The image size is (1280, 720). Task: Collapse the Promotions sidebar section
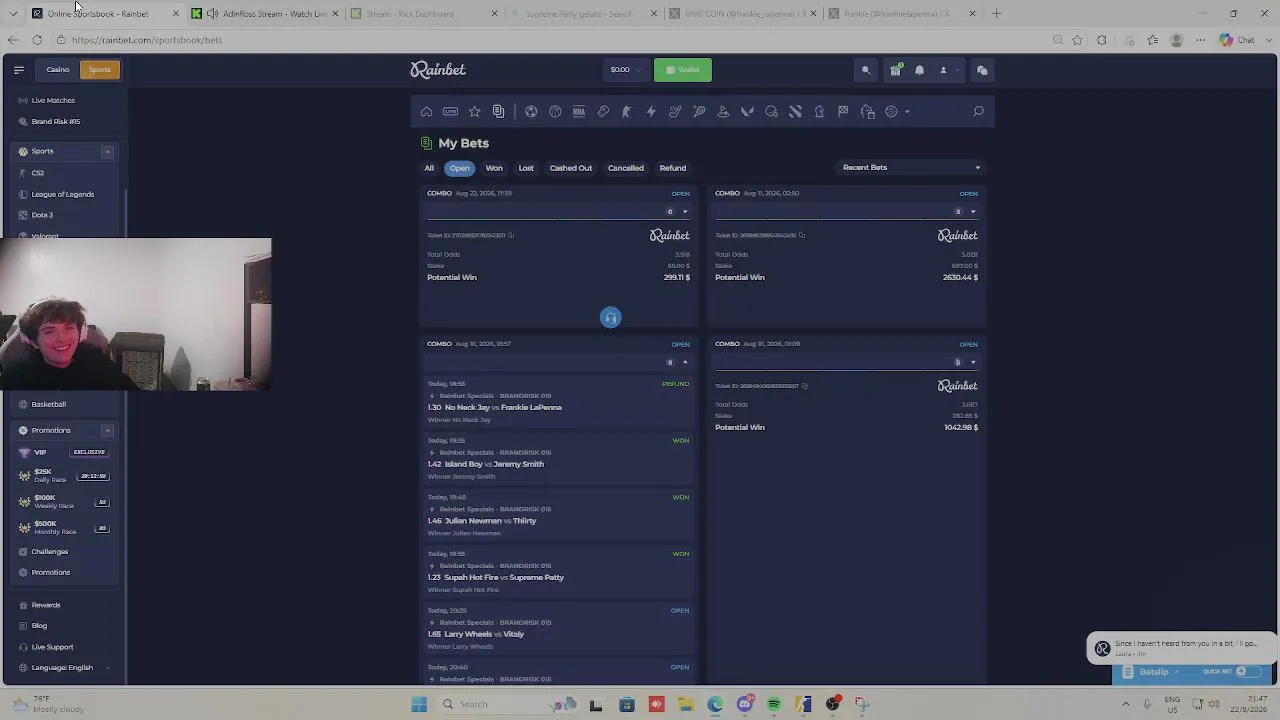[x=107, y=431]
